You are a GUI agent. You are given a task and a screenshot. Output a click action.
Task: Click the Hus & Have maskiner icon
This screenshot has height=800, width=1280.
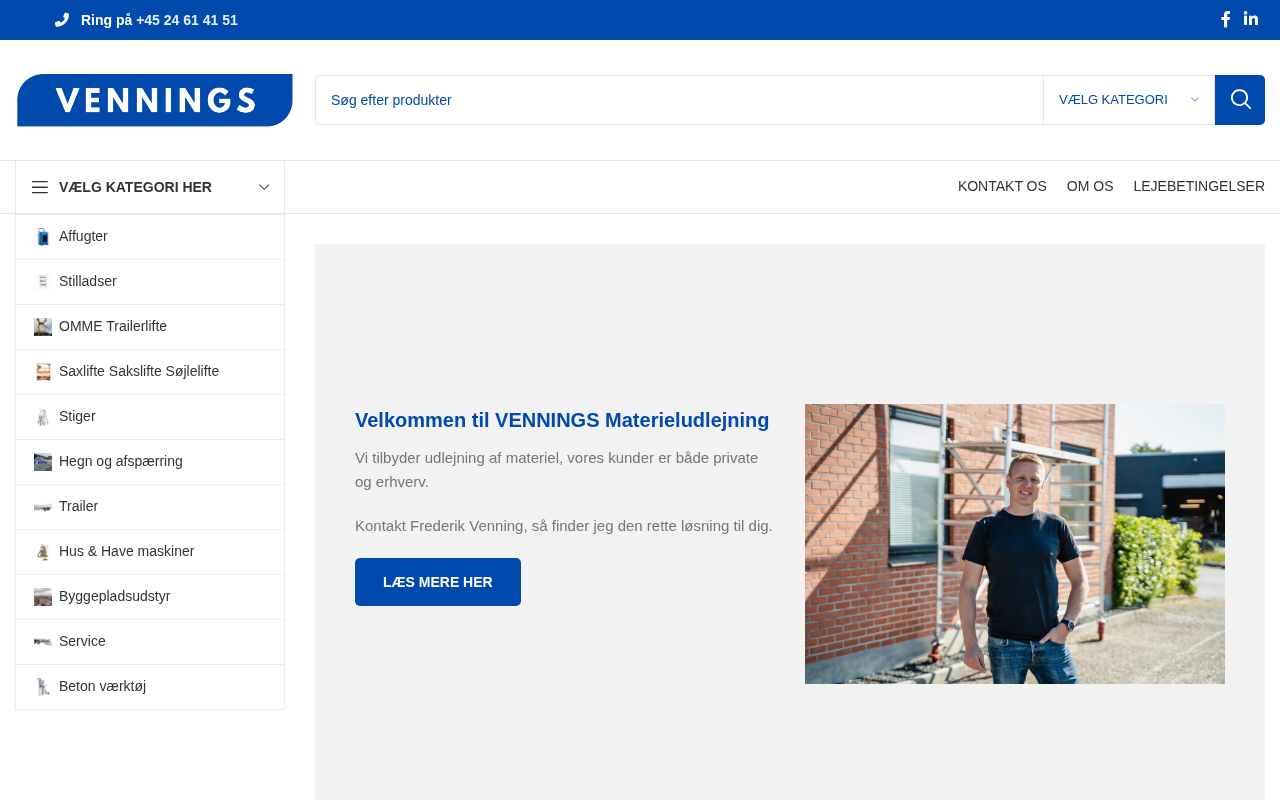(43, 552)
